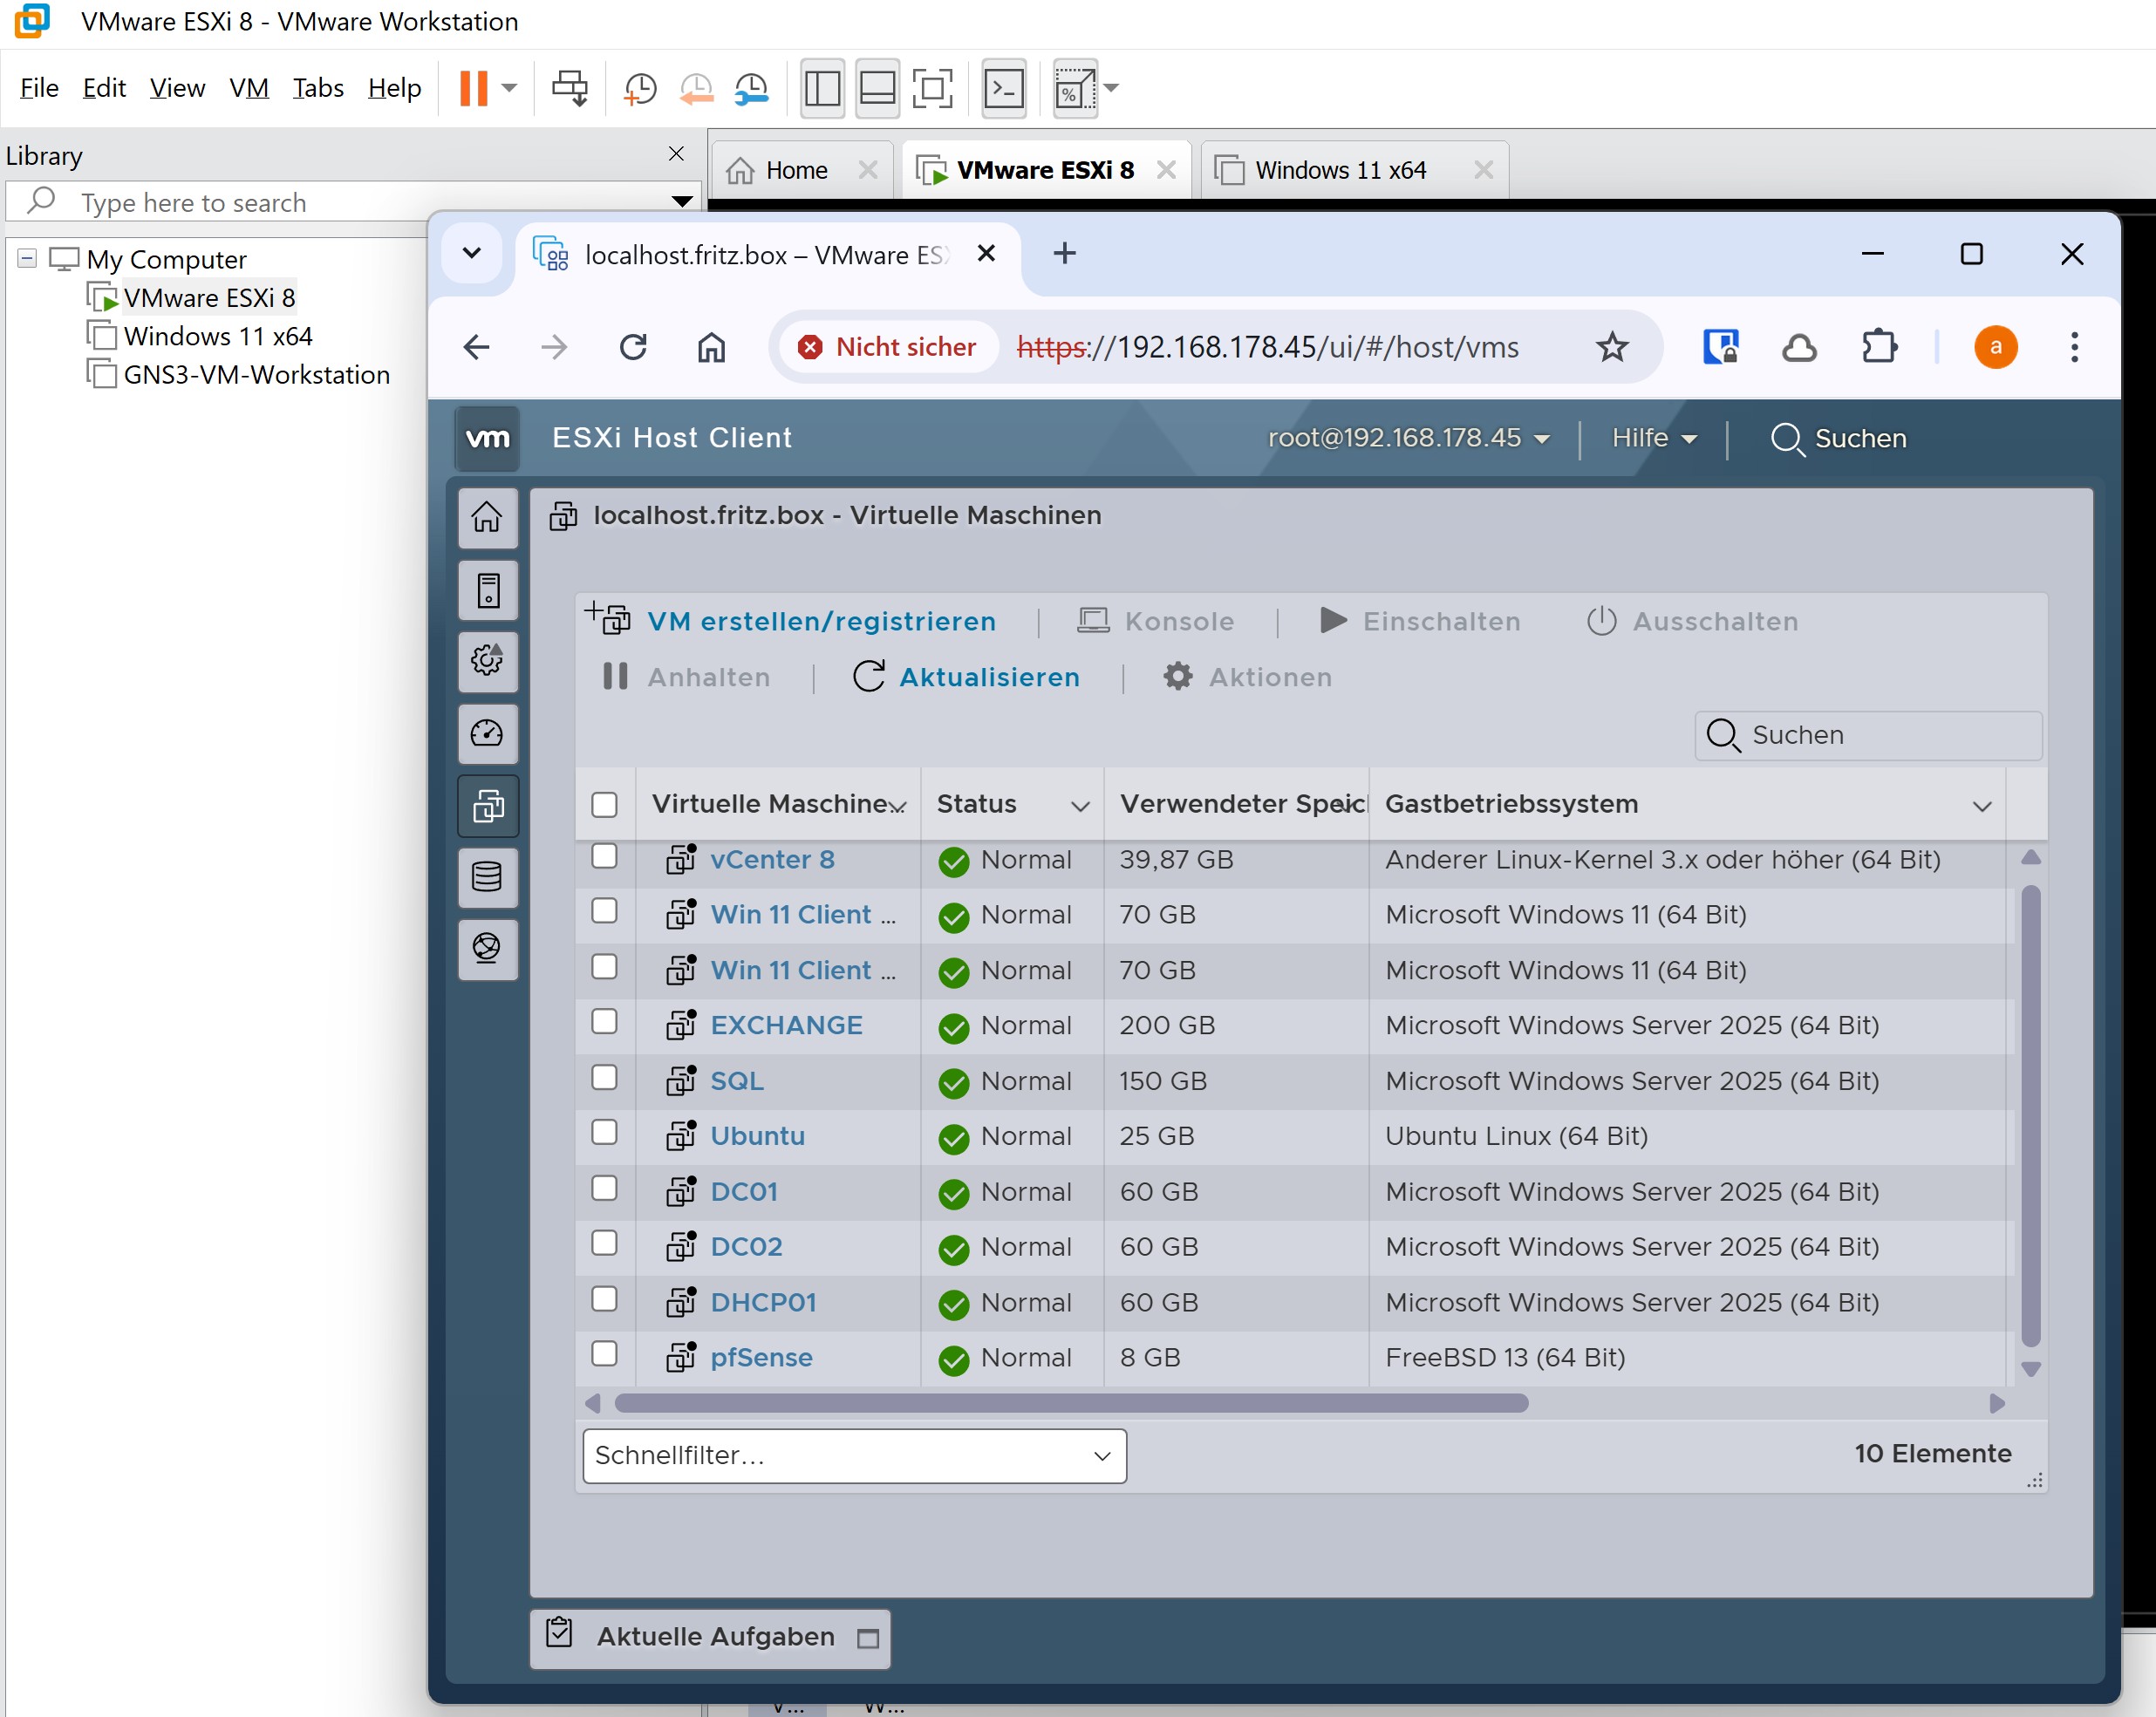Select the Manage gear icon in the sidebar
Viewport: 2156px width, 1717px height.
(487, 661)
